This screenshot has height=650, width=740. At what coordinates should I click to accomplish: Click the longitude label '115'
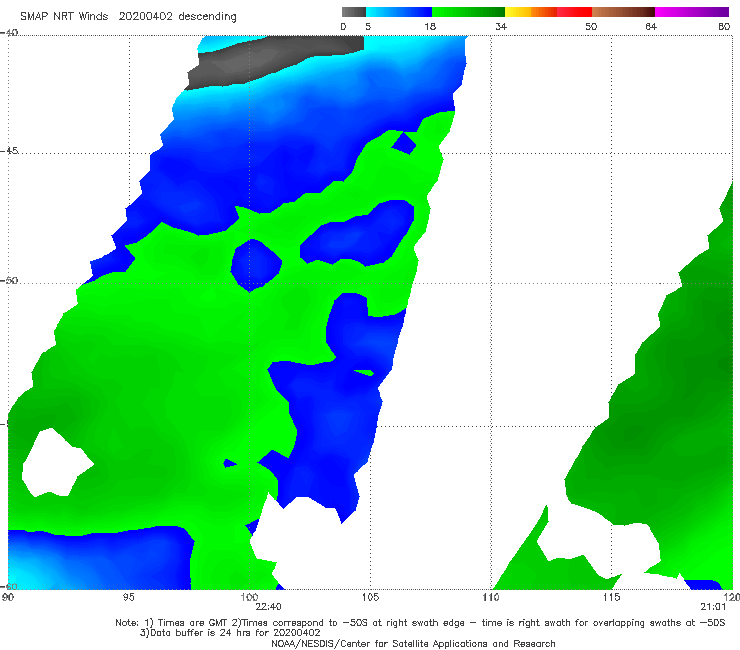point(611,598)
